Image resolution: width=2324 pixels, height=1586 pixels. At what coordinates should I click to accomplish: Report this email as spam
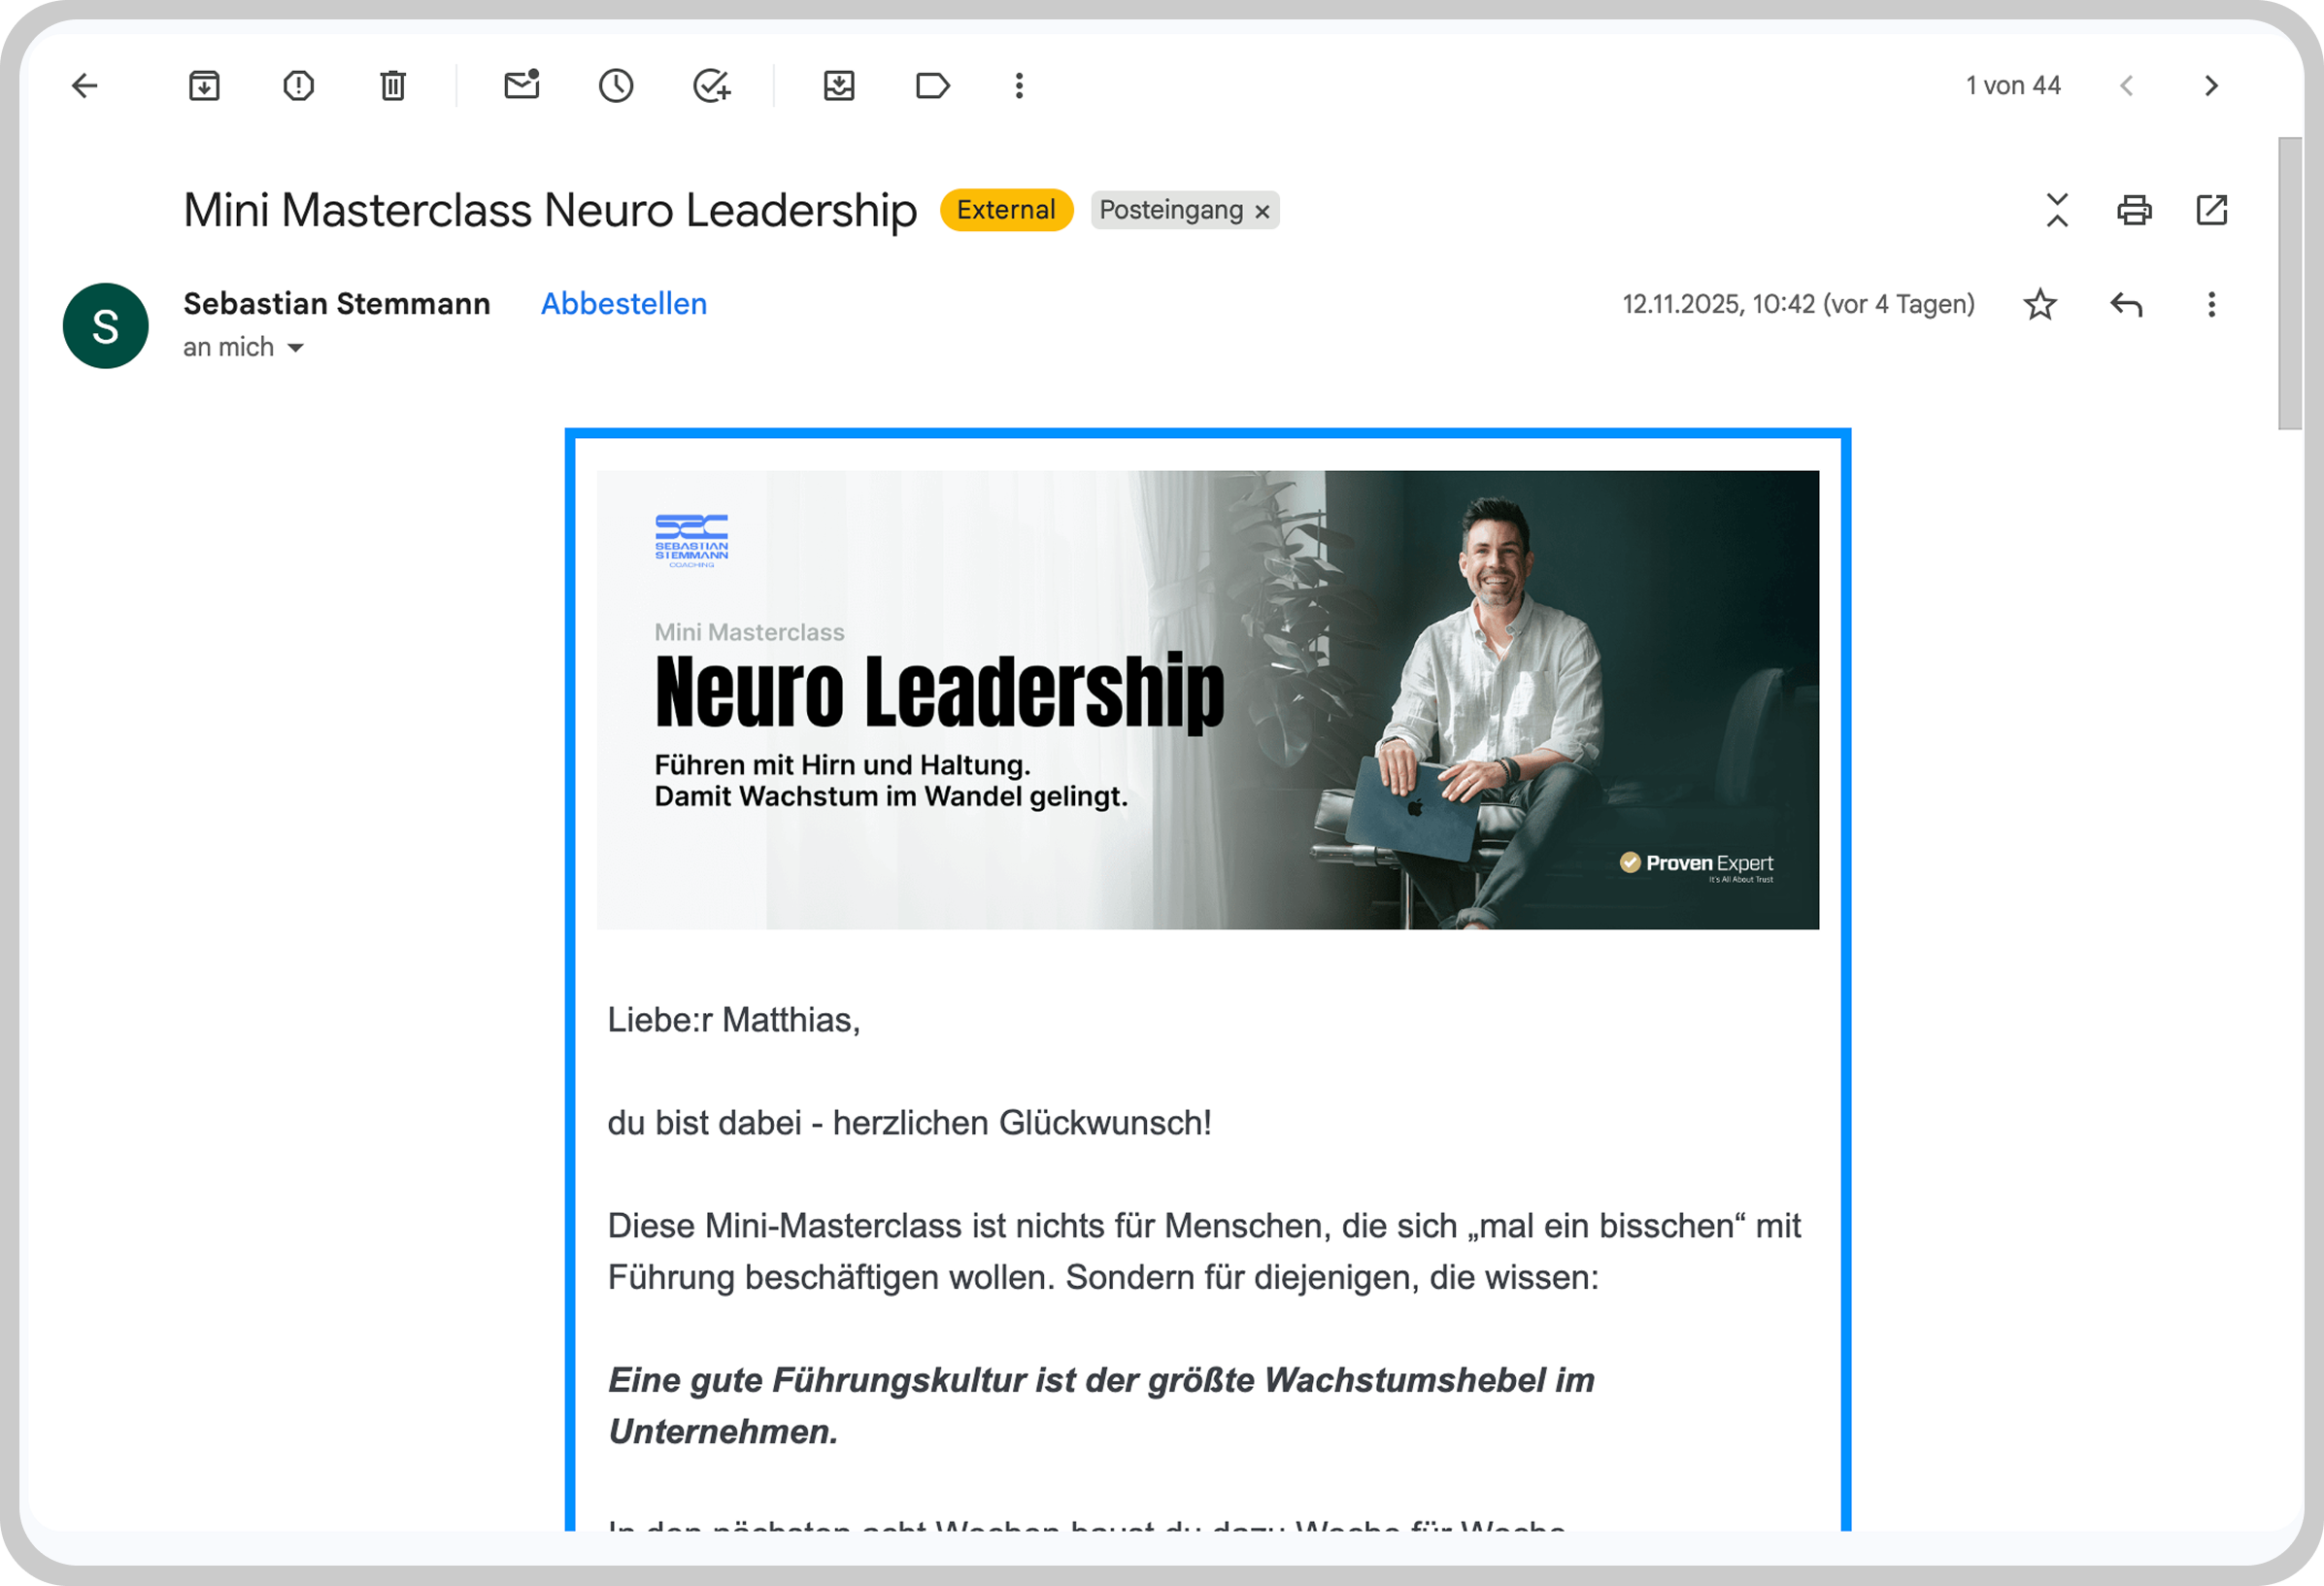pos(298,86)
